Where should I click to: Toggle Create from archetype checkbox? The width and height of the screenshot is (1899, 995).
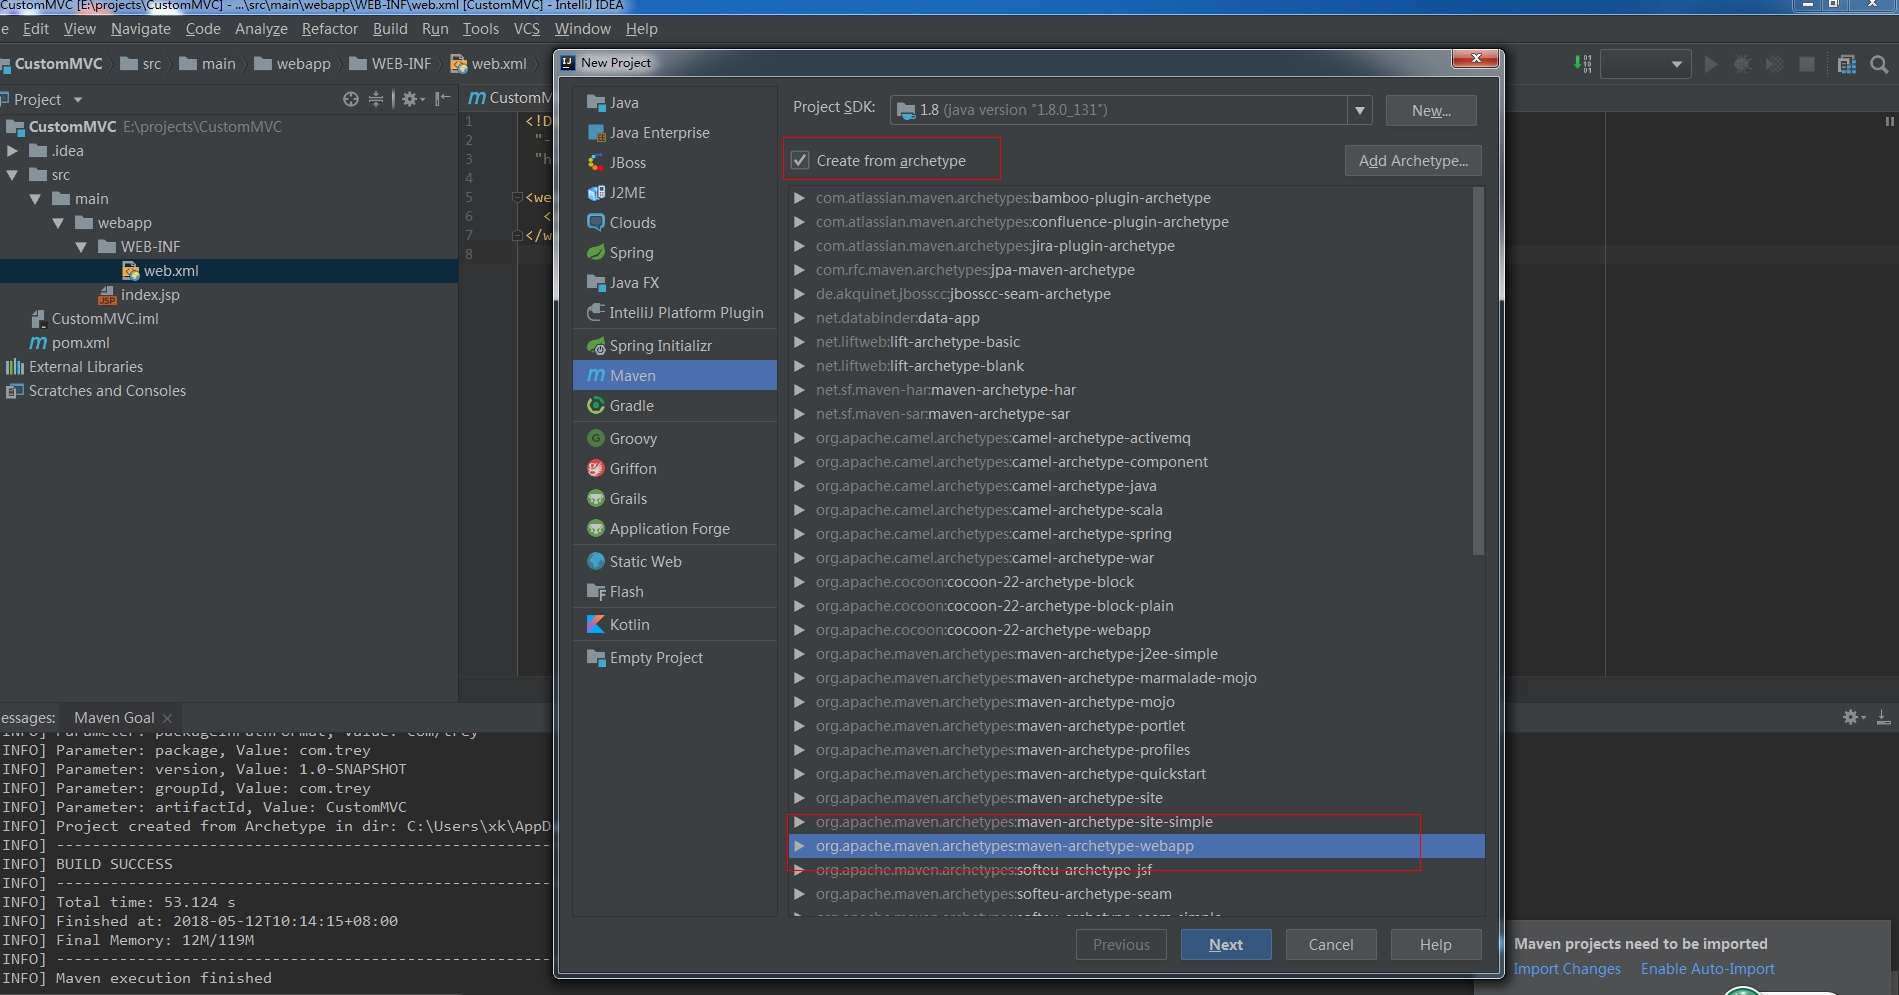point(800,161)
